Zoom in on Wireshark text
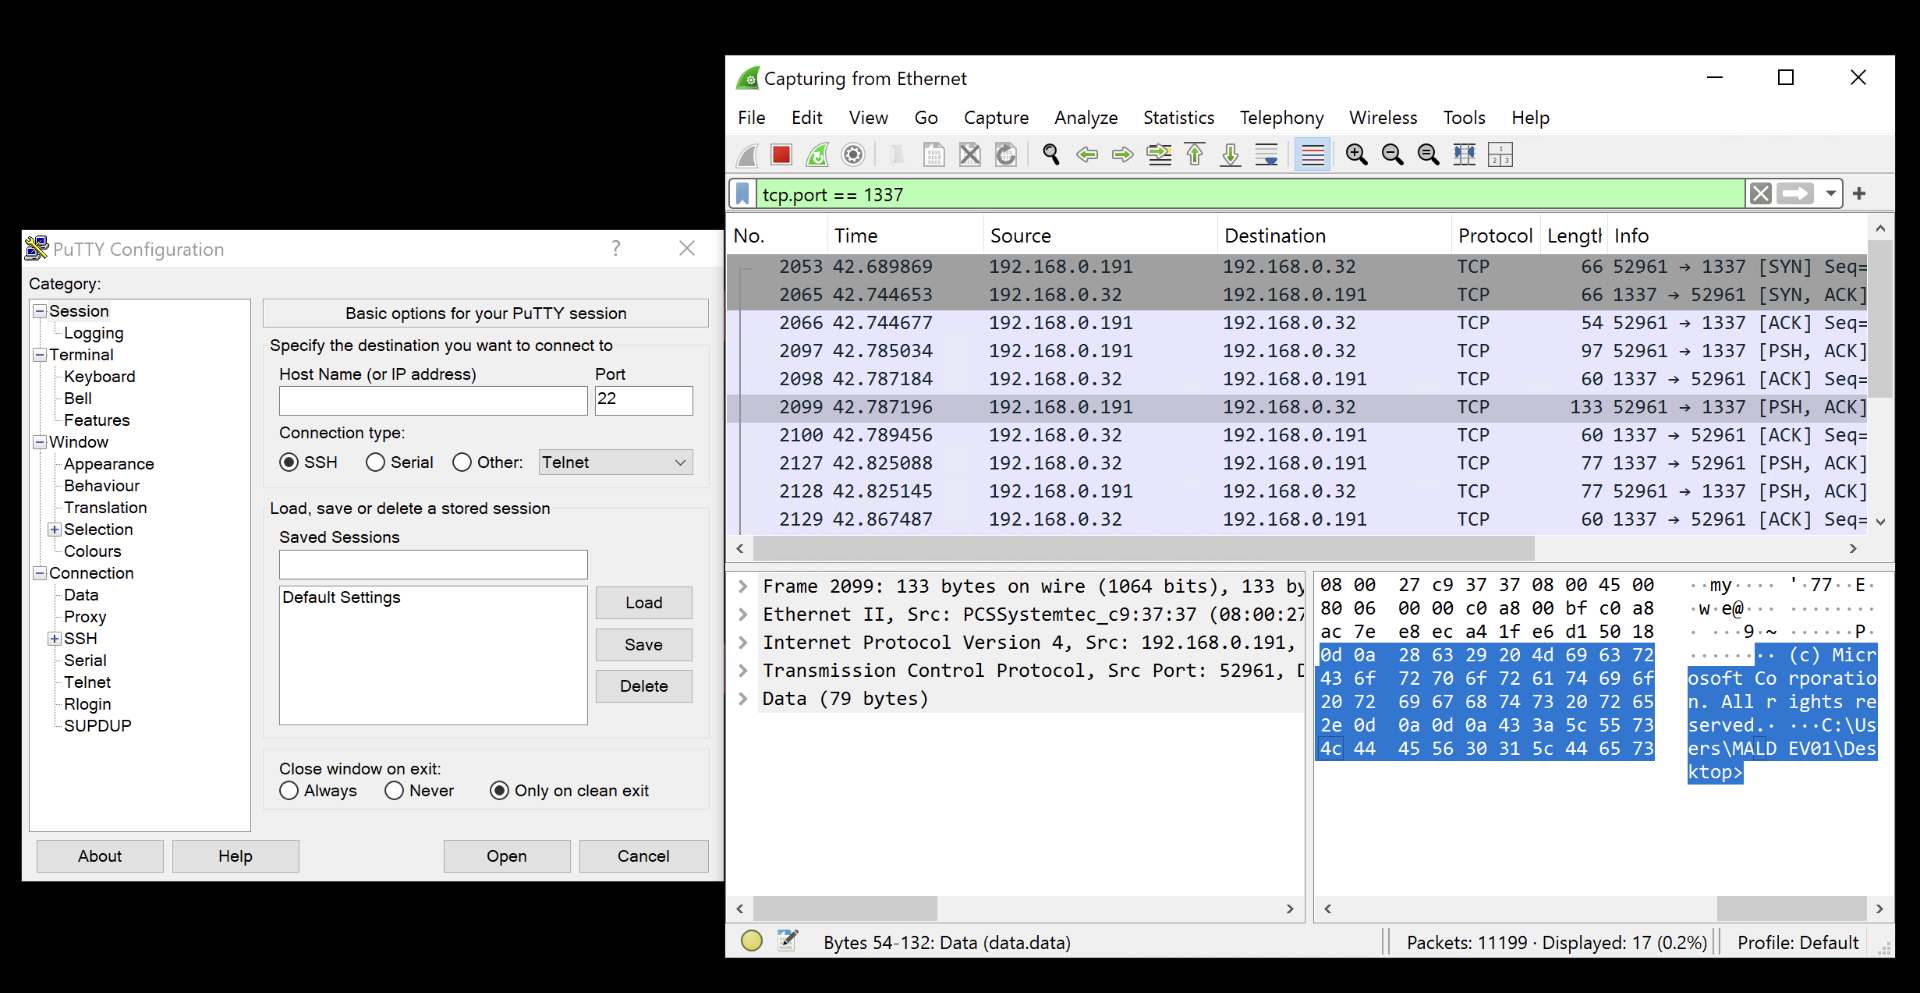1920x993 pixels. click(x=1357, y=155)
